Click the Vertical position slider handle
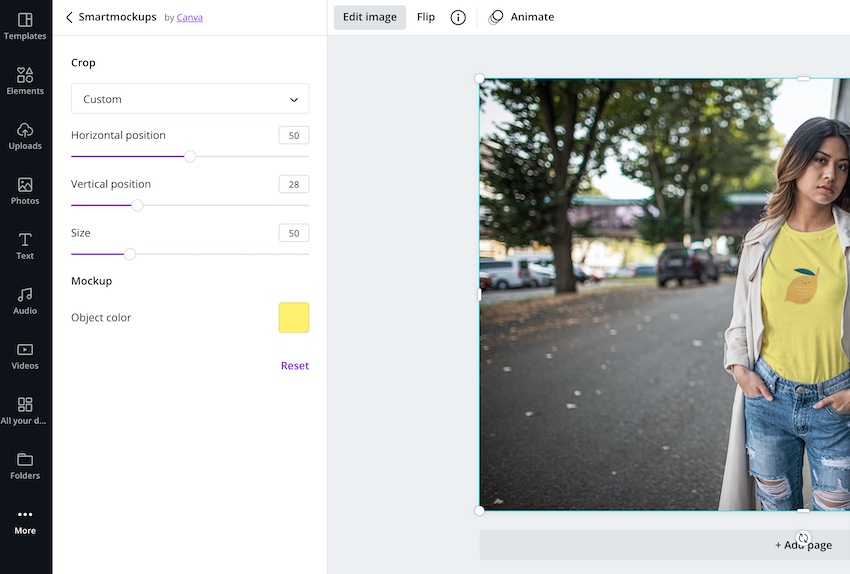 138,205
